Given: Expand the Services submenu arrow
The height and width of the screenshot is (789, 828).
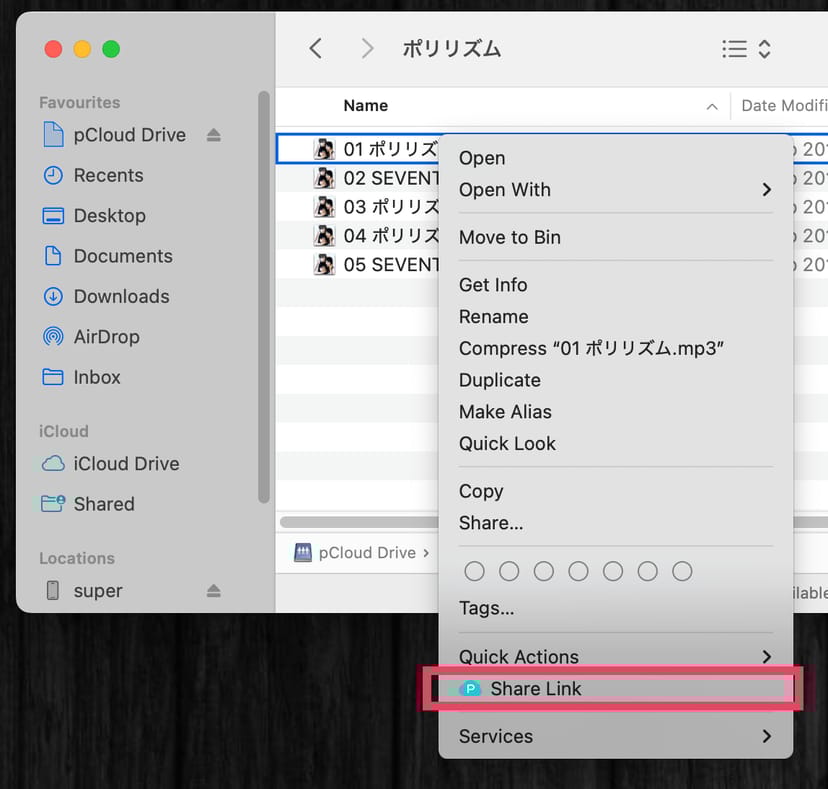Looking at the screenshot, I should 766,736.
